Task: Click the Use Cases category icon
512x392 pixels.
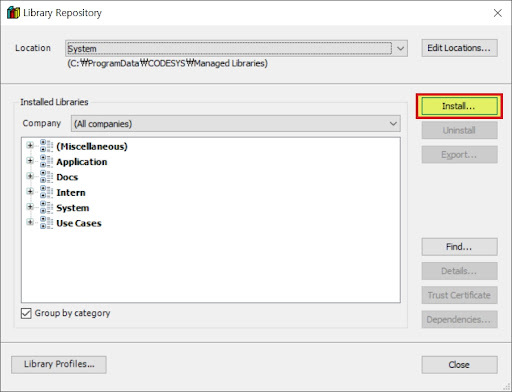Action: 46,223
